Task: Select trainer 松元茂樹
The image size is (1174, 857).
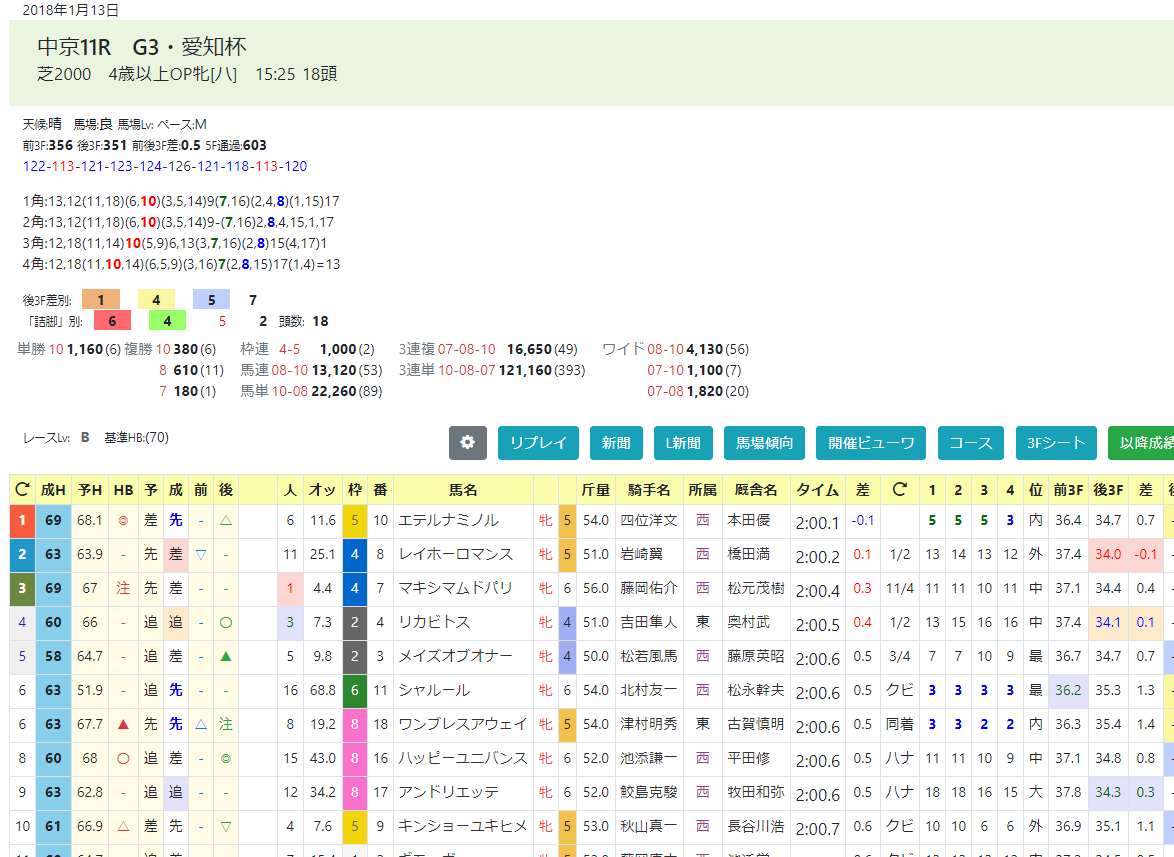Action: pos(756,588)
